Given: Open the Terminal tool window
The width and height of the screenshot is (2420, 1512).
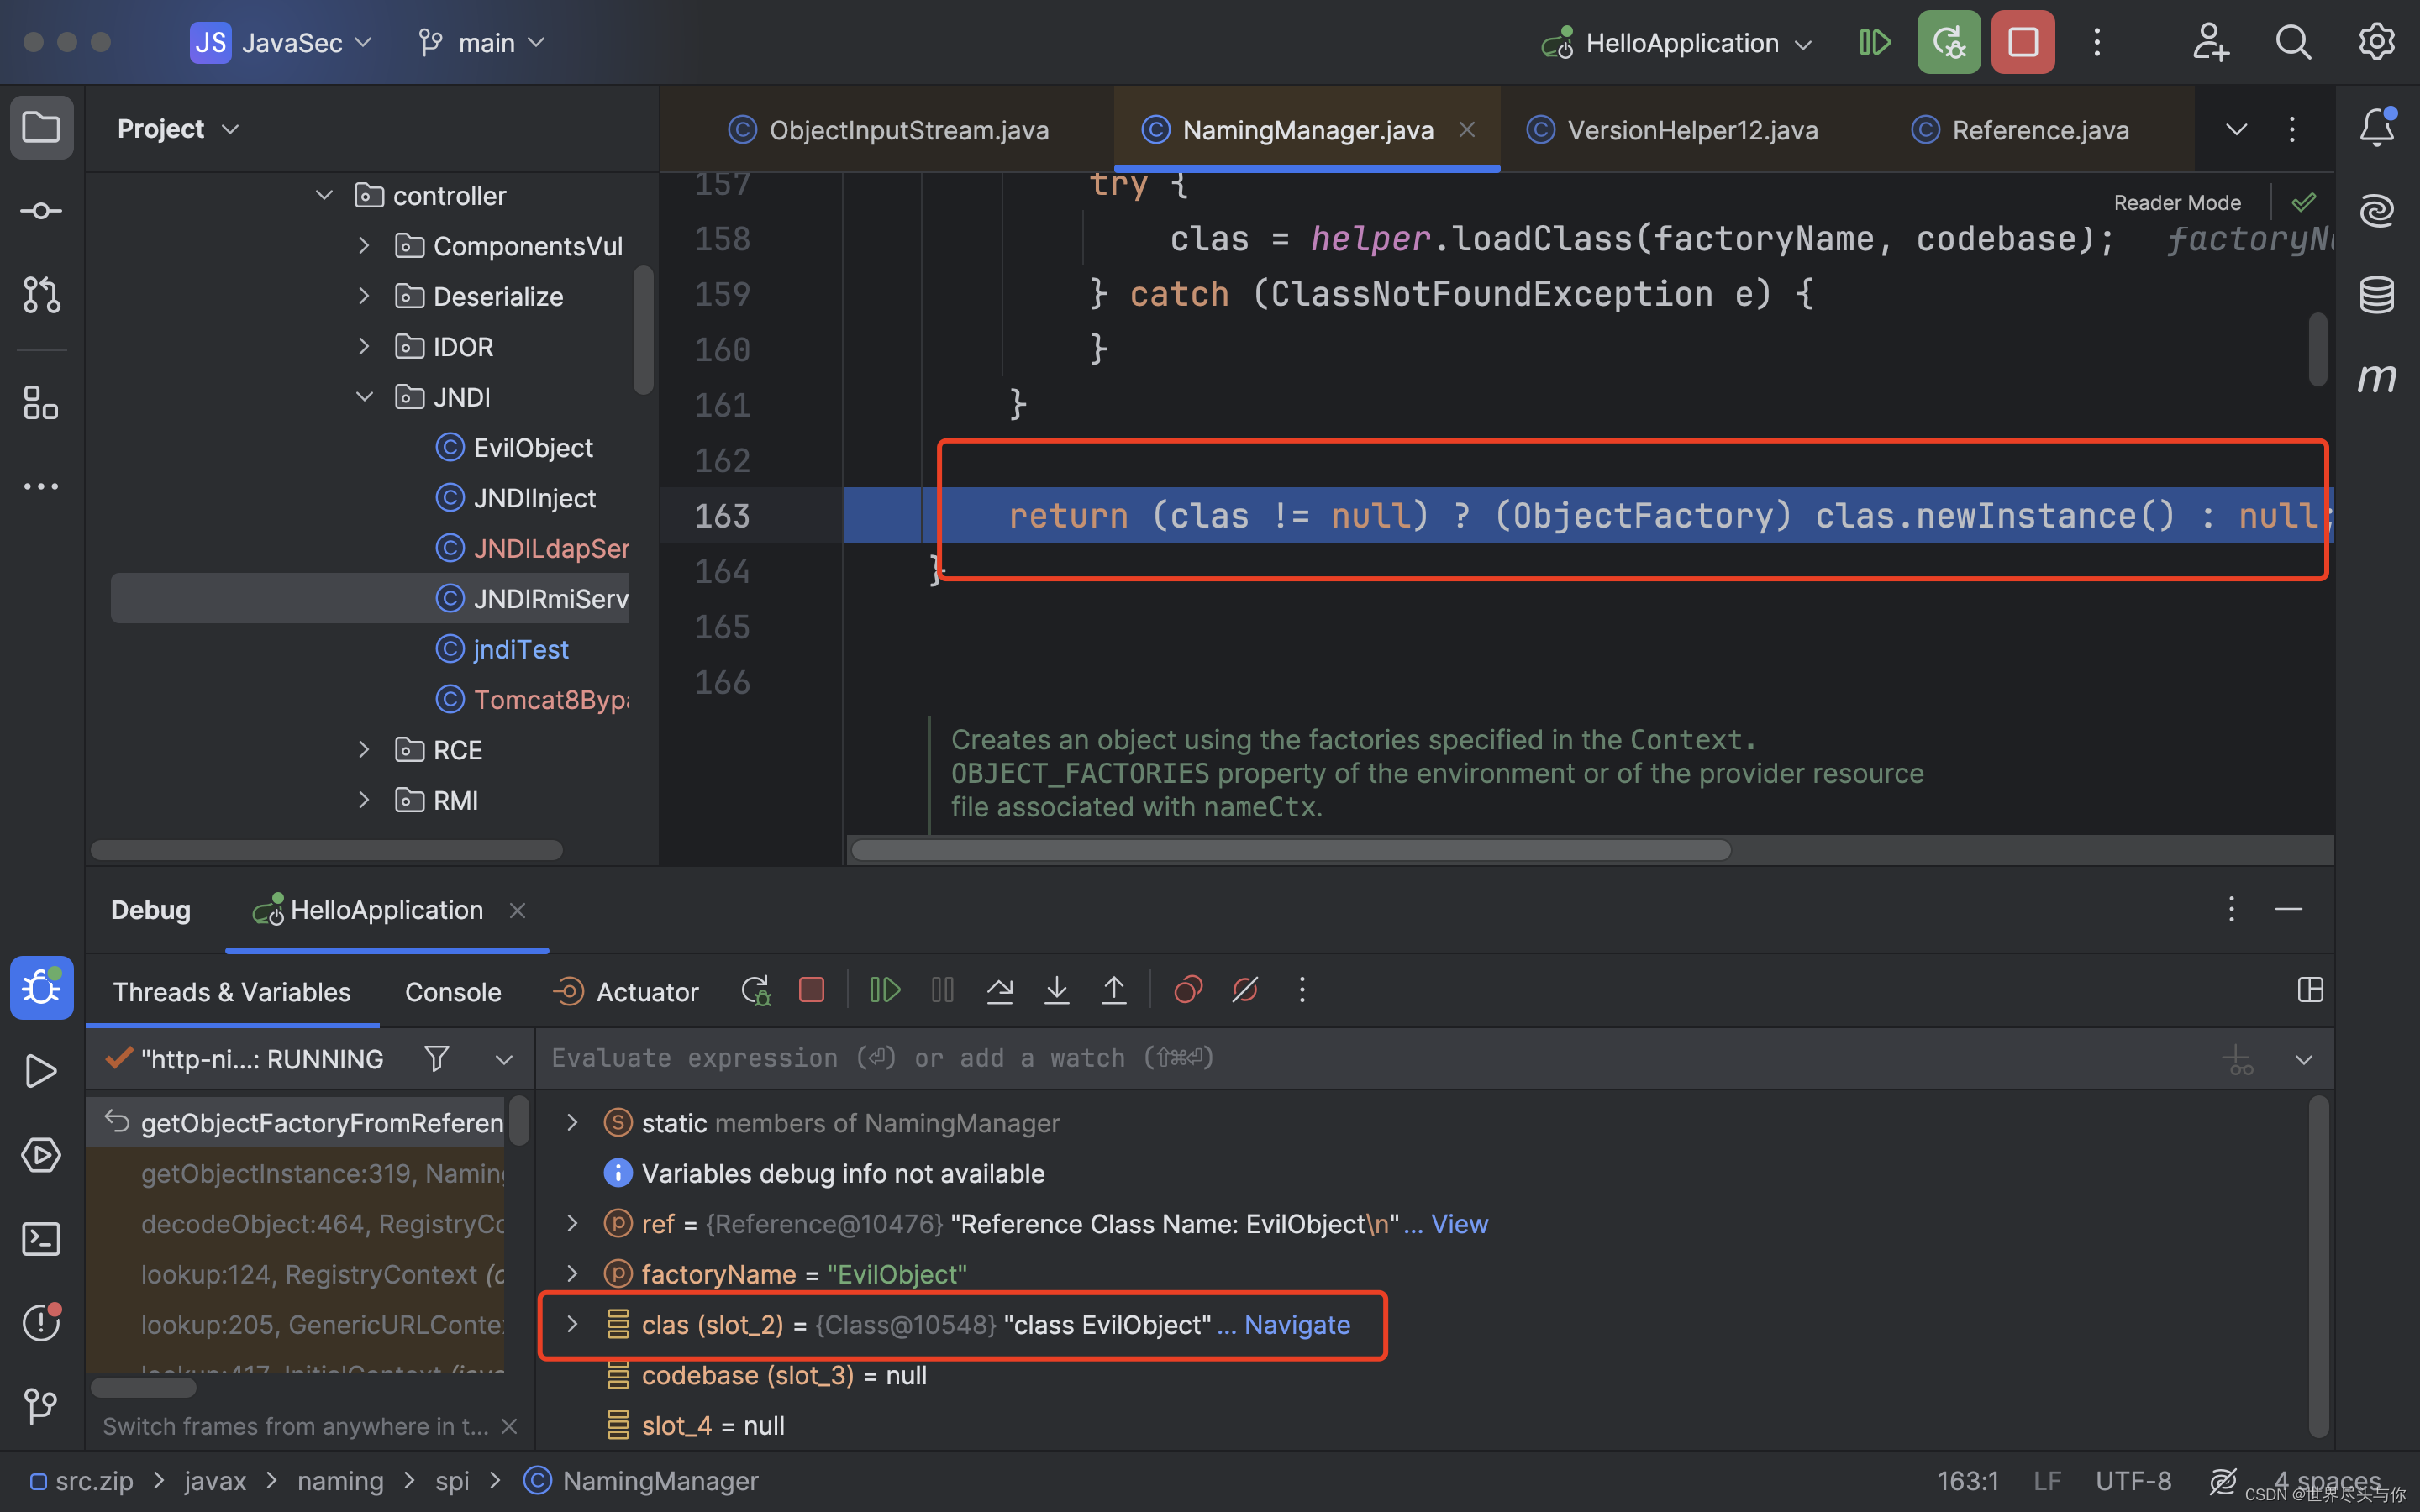Looking at the screenshot, I should [x=41, y=1239].
